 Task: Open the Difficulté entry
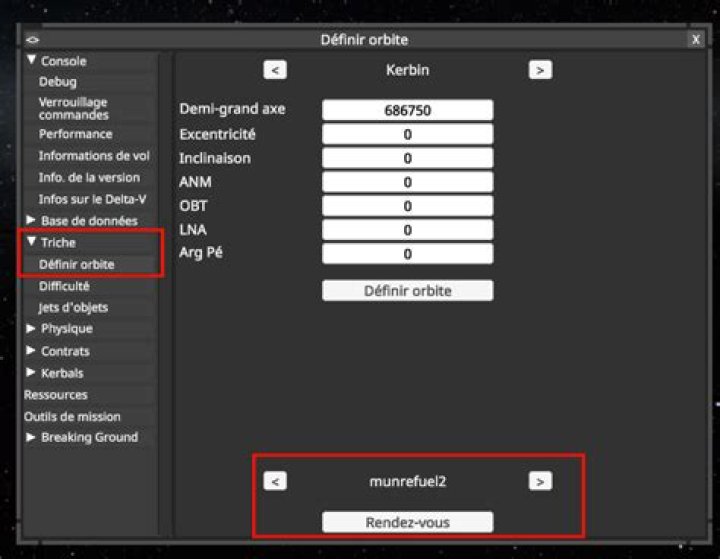click(x=64, y=286)
